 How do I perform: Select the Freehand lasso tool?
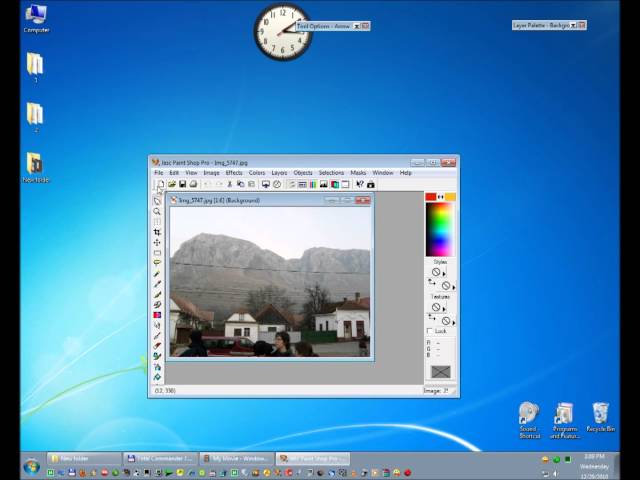pos(157,263)
